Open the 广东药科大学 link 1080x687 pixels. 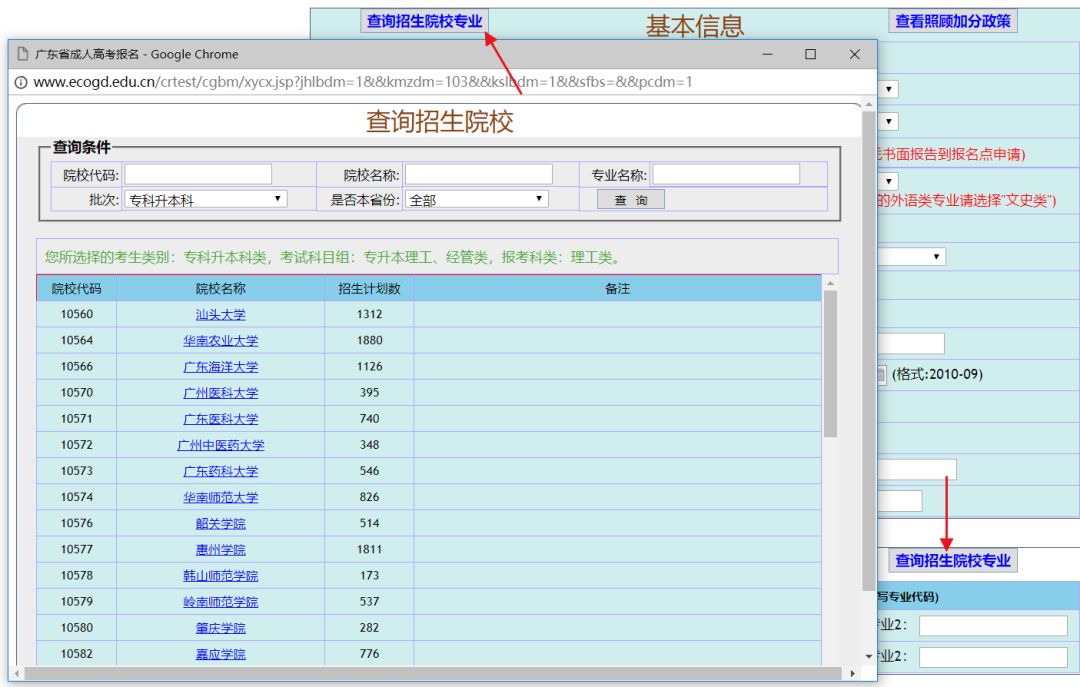pyautogui.click(x=220, y=472)
